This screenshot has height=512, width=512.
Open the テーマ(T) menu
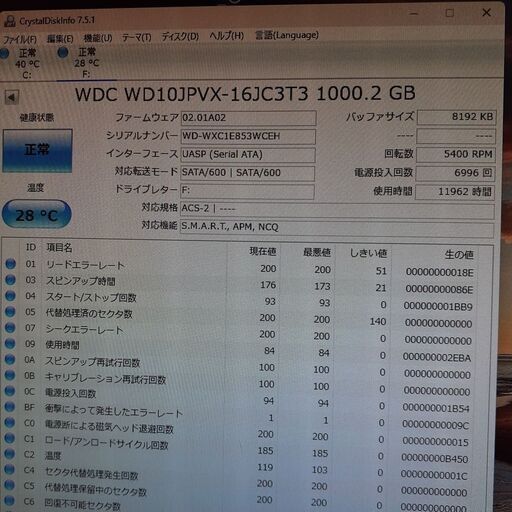pos(136,37)
